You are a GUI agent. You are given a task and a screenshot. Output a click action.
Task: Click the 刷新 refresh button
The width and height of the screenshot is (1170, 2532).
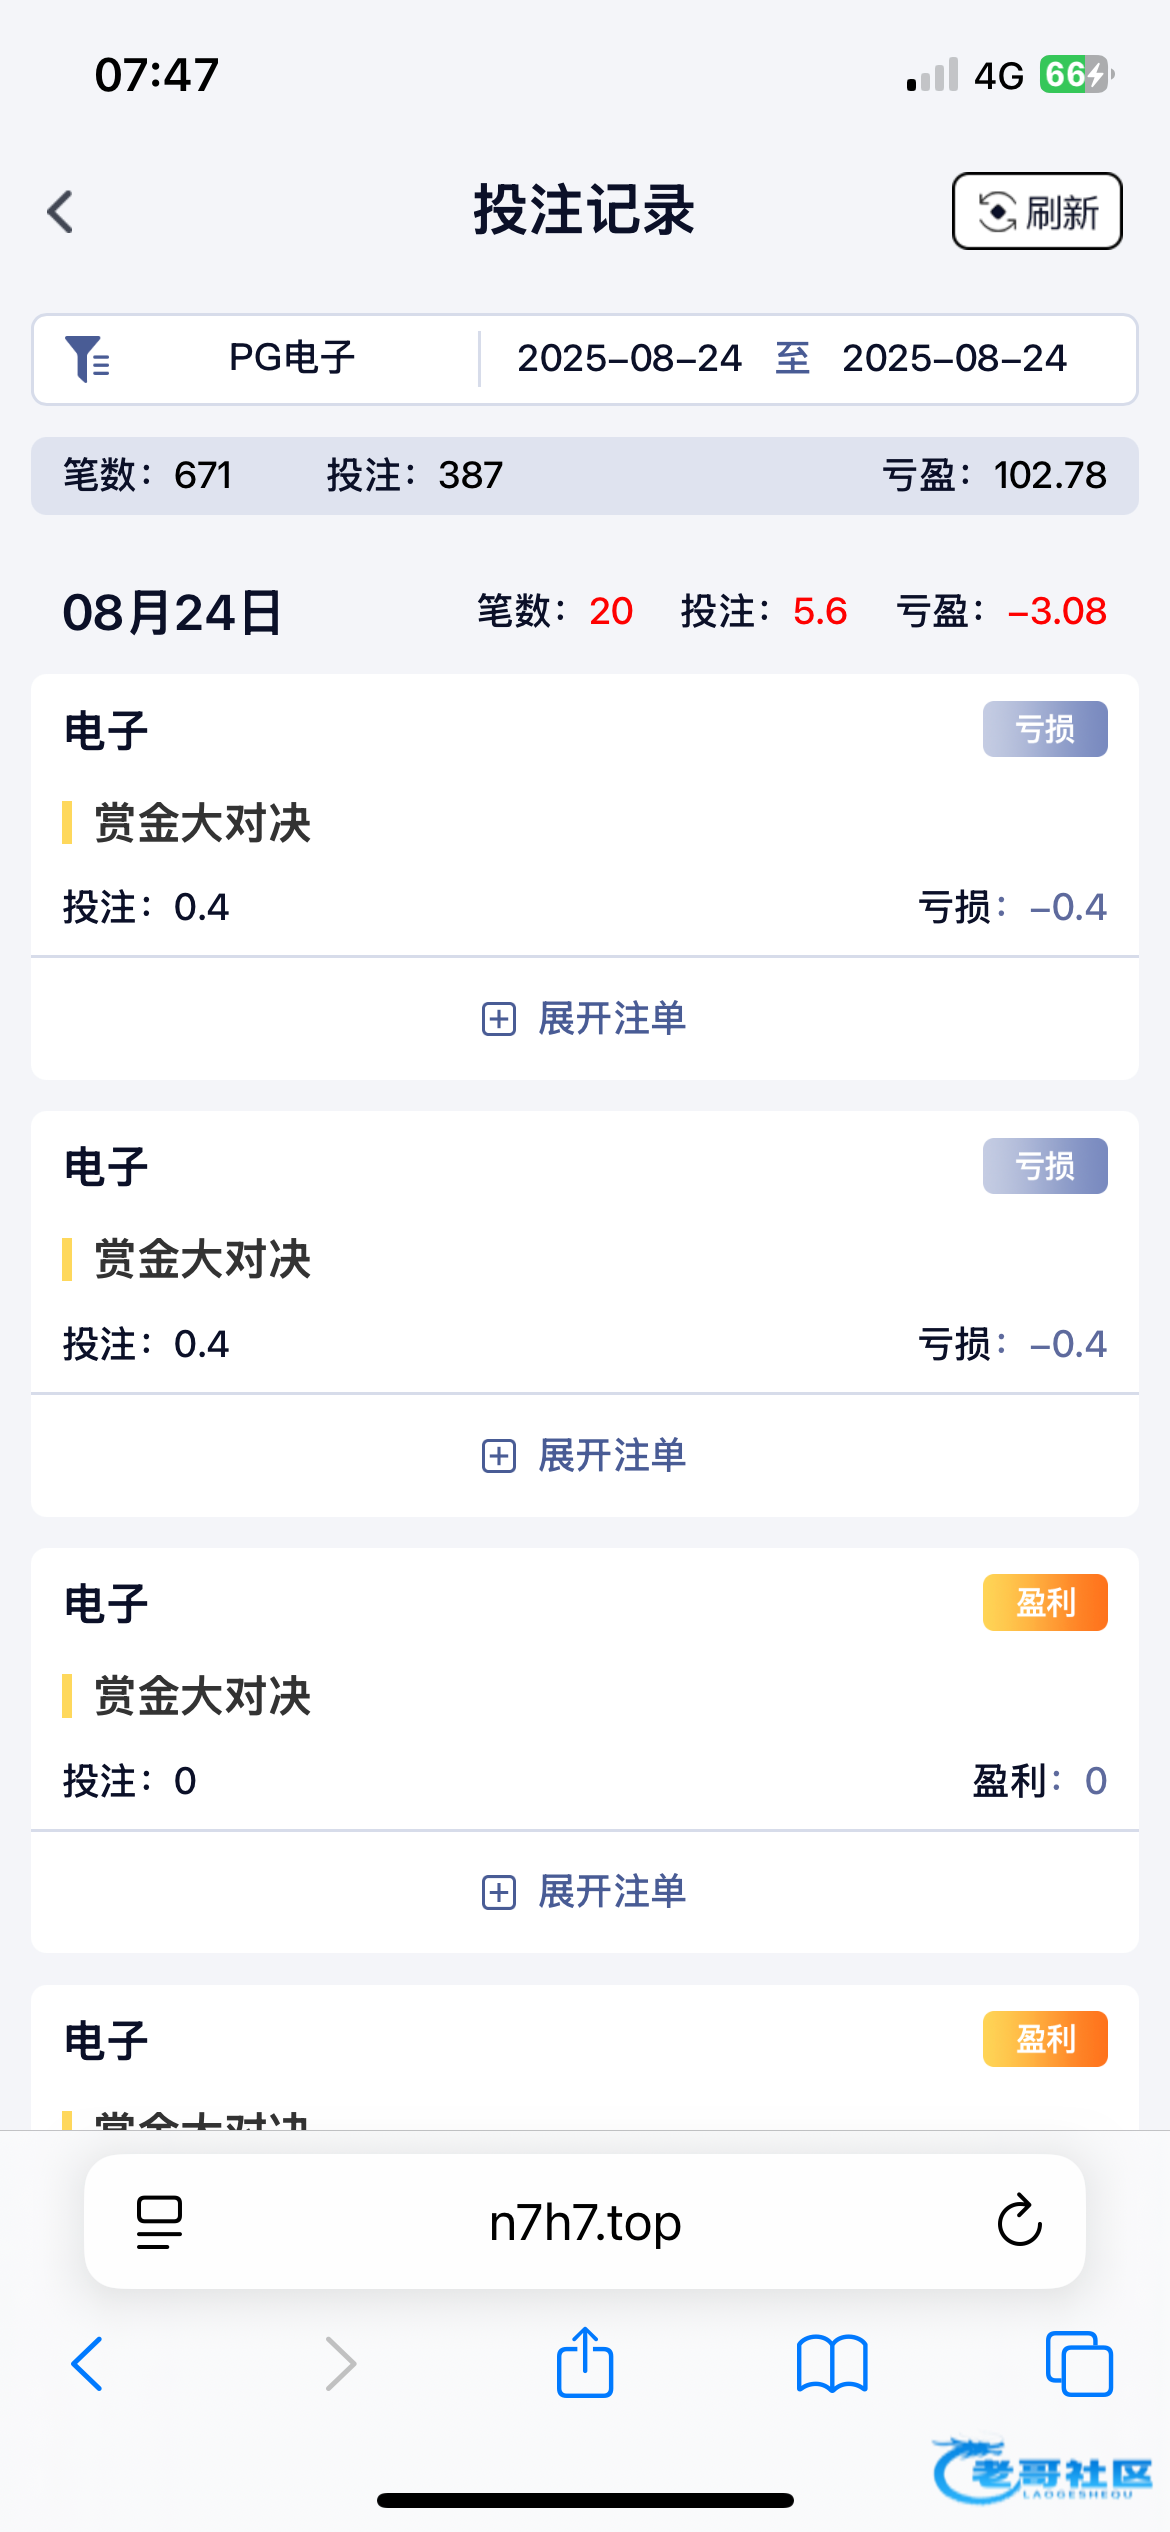[1037, 212]
